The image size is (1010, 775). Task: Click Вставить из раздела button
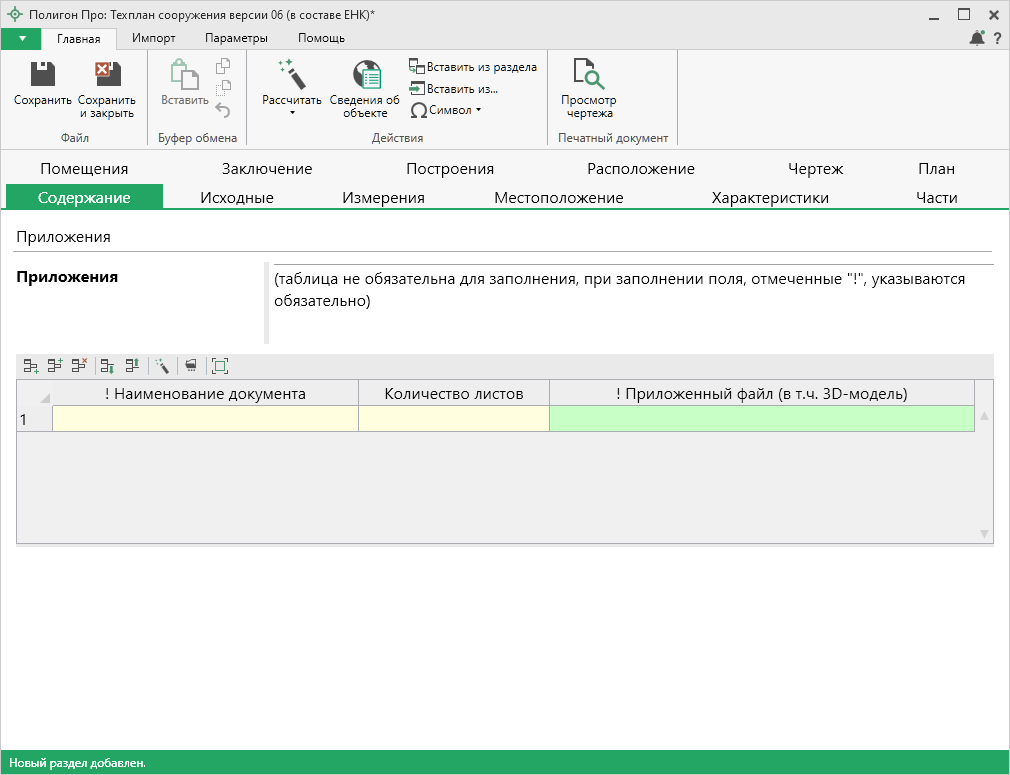tap(473, 67)
